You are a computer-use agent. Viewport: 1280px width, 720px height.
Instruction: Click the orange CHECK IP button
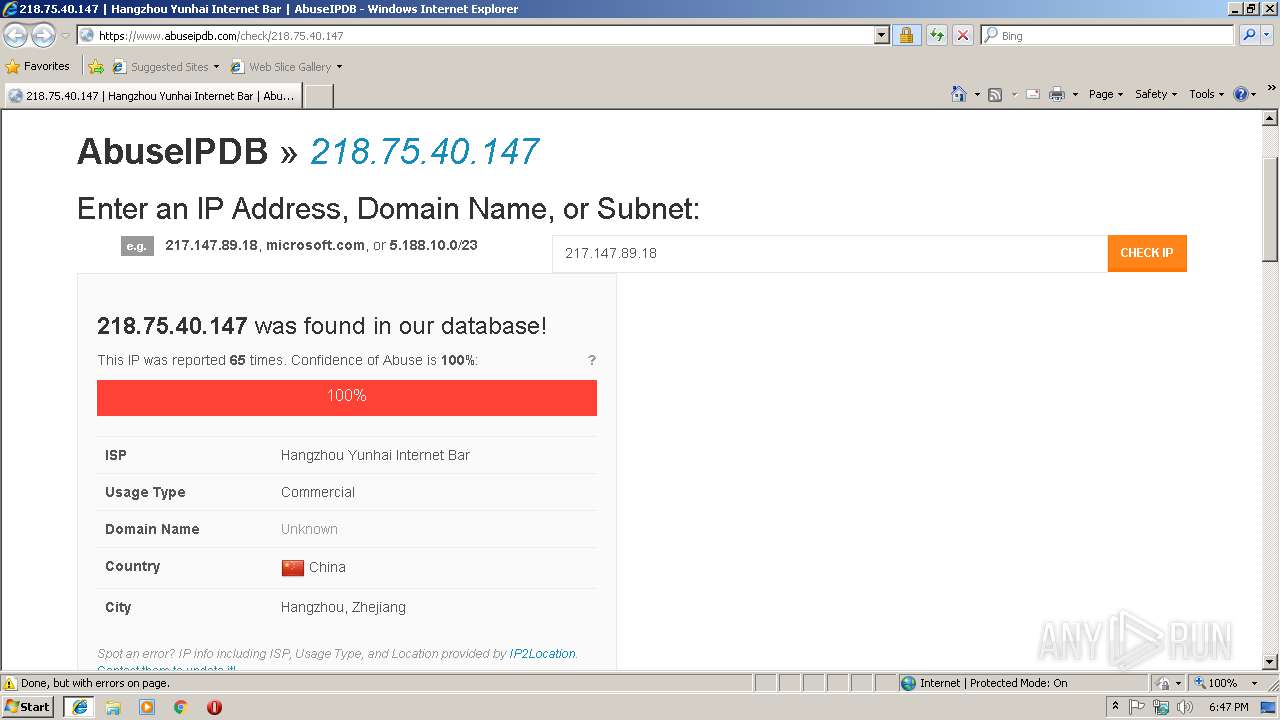[x=1147, y=253]
